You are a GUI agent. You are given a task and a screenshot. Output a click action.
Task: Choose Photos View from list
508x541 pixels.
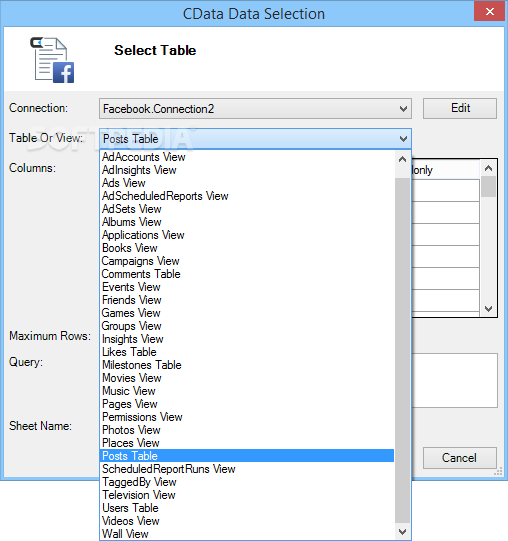pos(247,430)
